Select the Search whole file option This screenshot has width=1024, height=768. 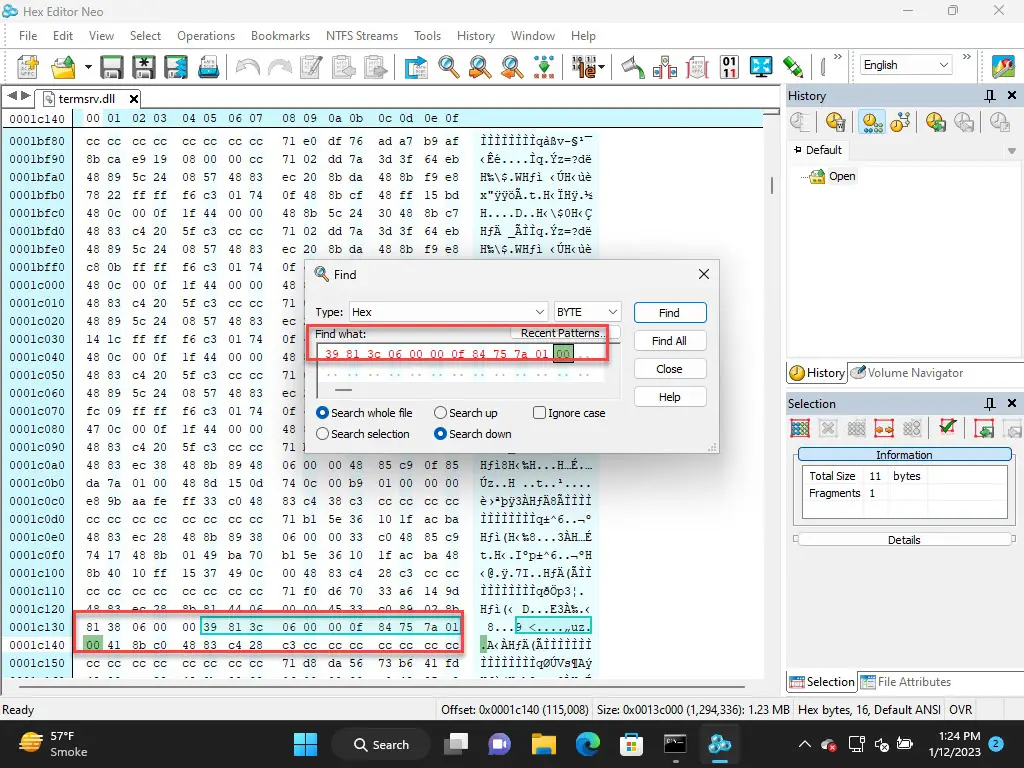click(323, 413)
